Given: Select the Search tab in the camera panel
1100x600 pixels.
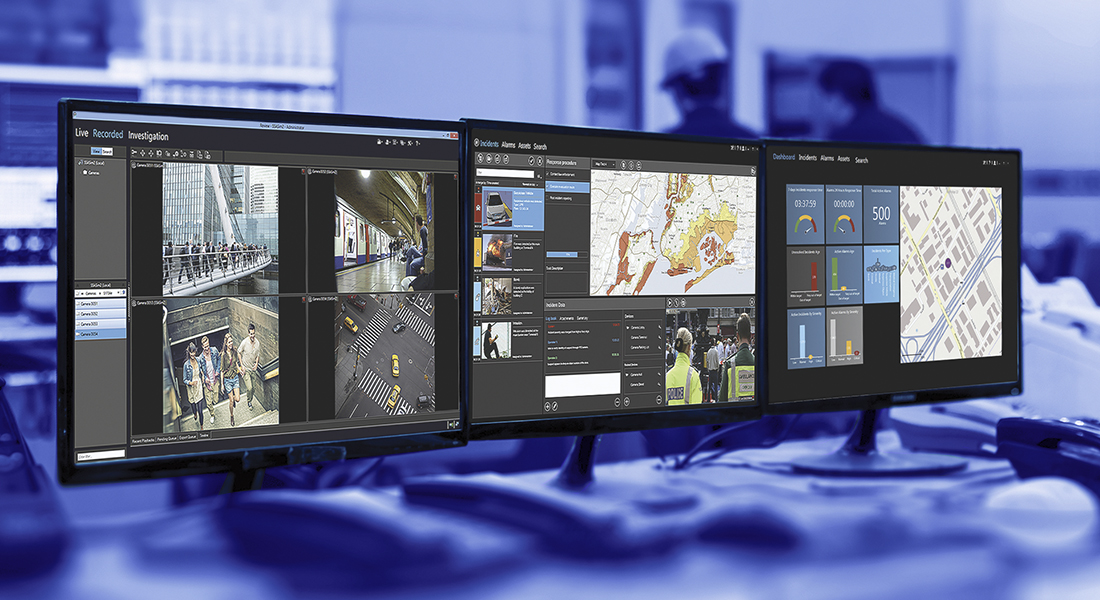Looking at the screenshot, I should [x=106, y=152].
